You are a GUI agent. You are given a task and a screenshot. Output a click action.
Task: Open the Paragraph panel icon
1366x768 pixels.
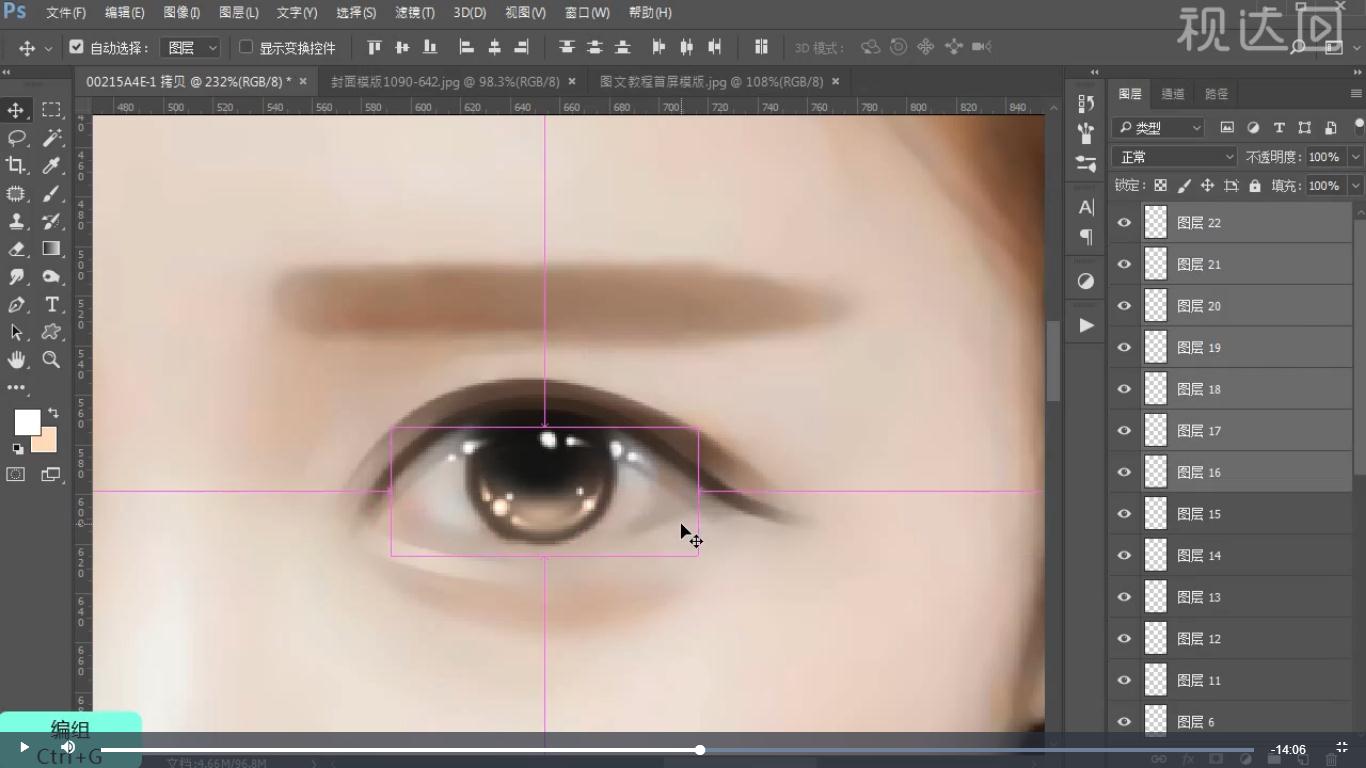coord(1086,237)
